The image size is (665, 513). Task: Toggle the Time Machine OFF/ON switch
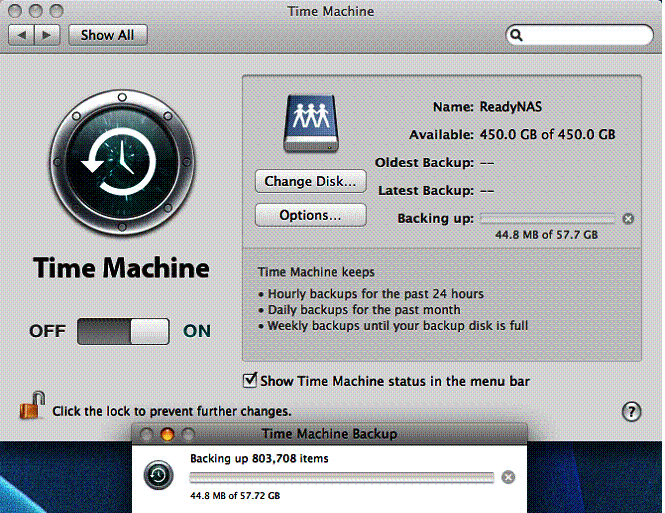[123, 331]
